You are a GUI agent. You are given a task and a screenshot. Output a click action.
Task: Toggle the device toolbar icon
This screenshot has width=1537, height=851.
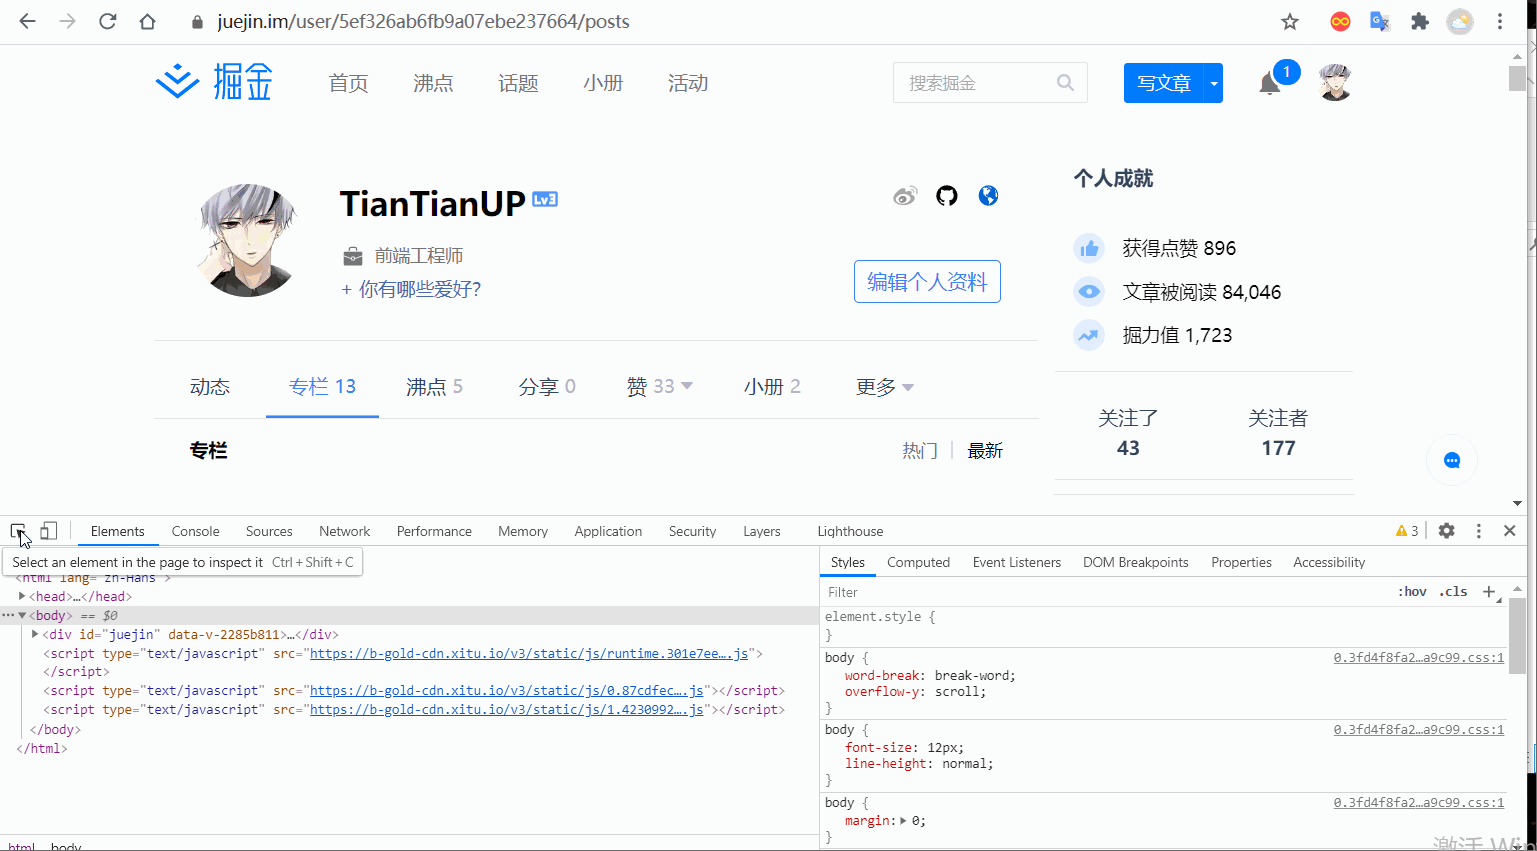click(x=48, y=531)
